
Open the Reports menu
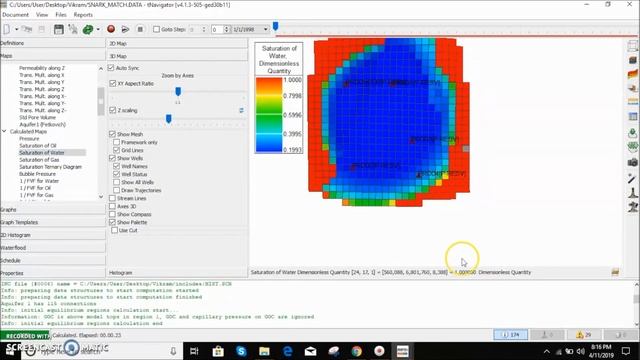(x=83, y=15)
